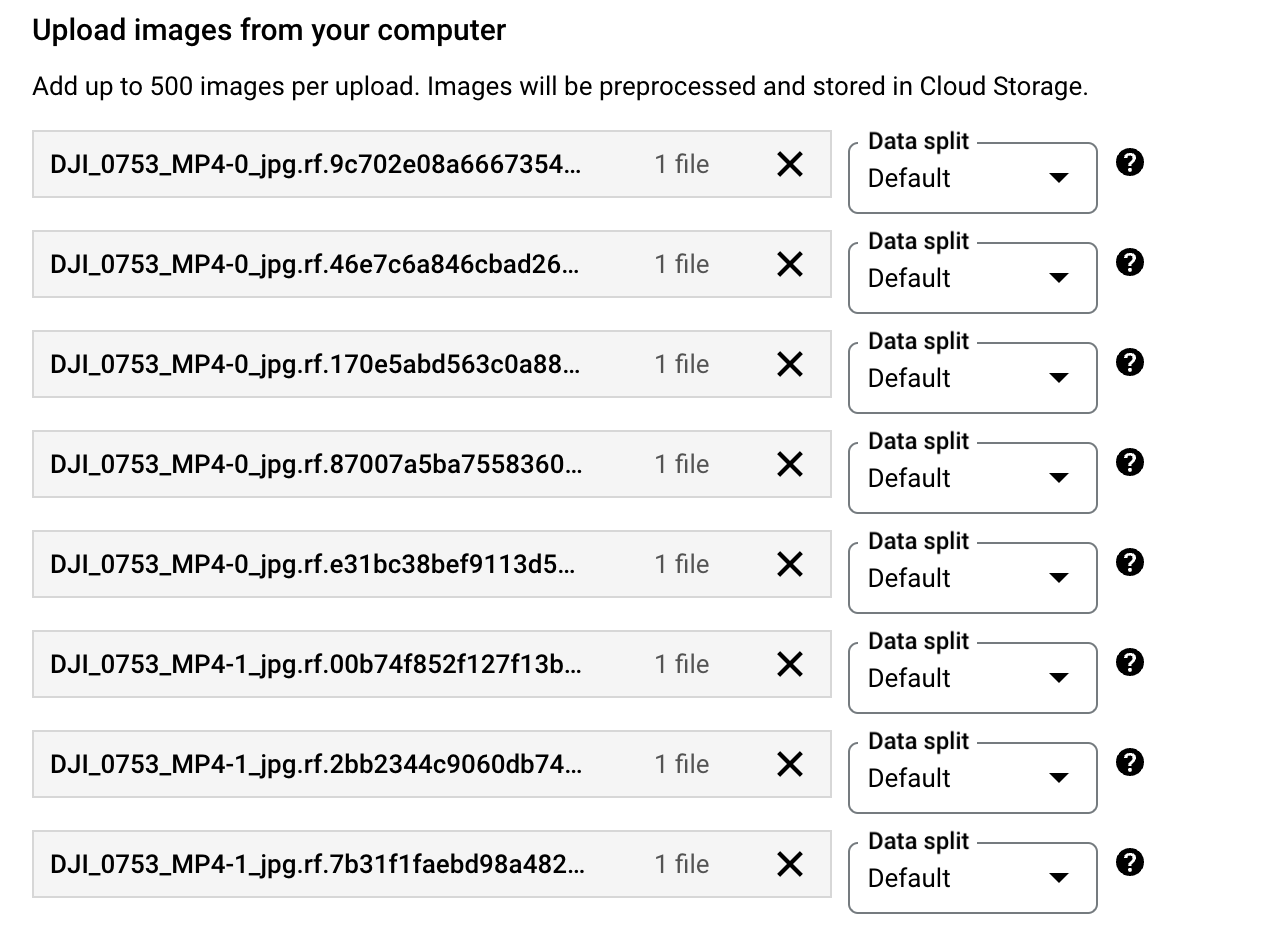Image resolution: width=1280 pixels, height=930 pixels.
Task: Click help icon beside 00b74f852f127f13b data split
Action: pyautogui.click(x=1129, y=663)
